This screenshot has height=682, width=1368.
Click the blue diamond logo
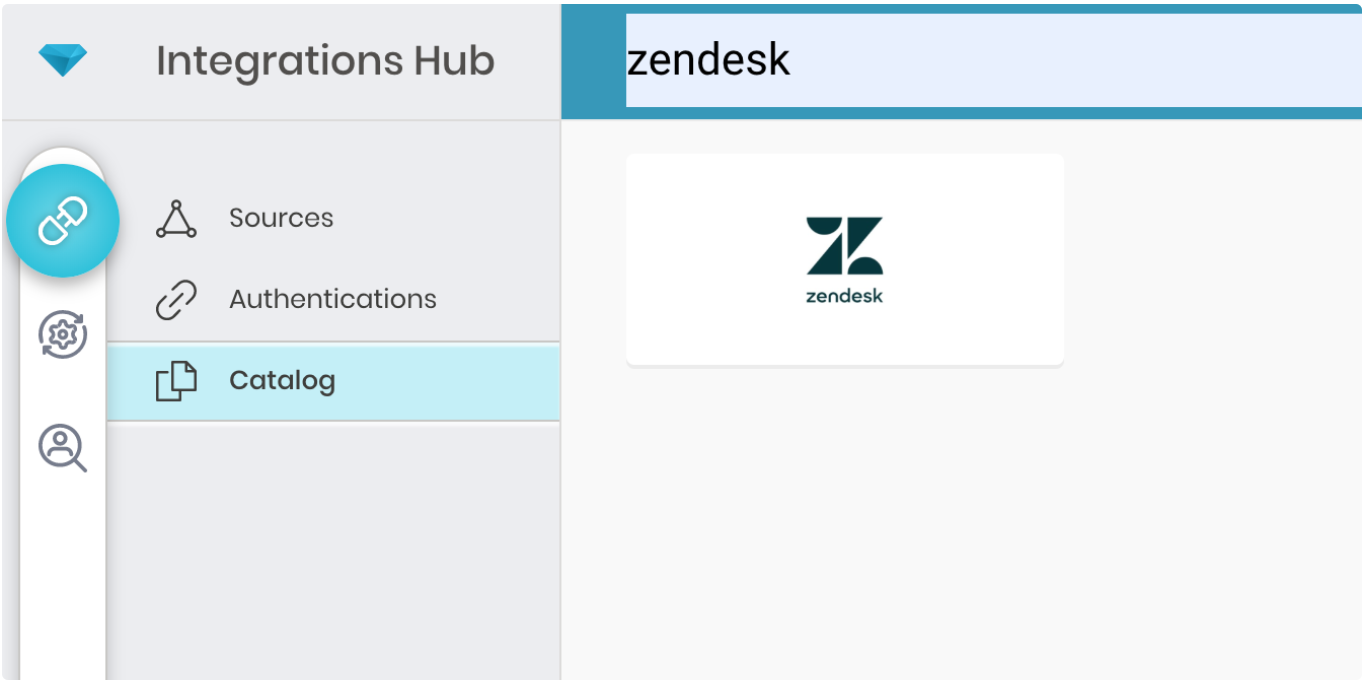pos(63,60)
